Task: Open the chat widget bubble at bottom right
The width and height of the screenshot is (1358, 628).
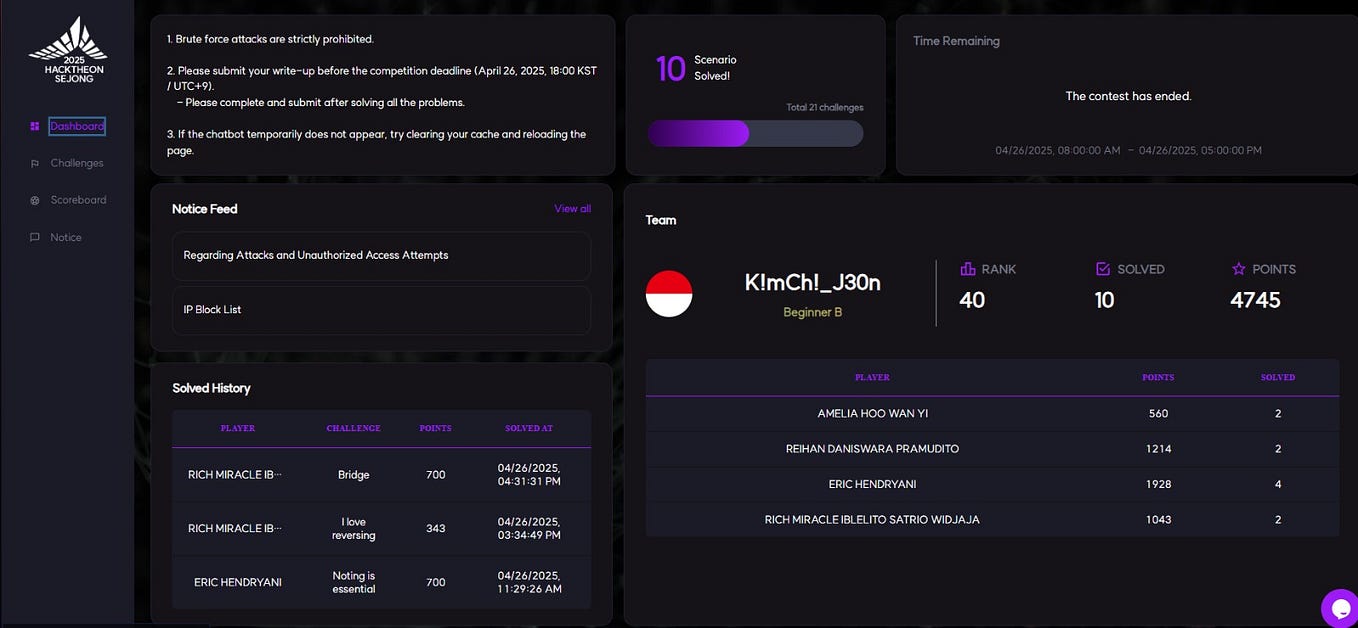Action: 1339,607
